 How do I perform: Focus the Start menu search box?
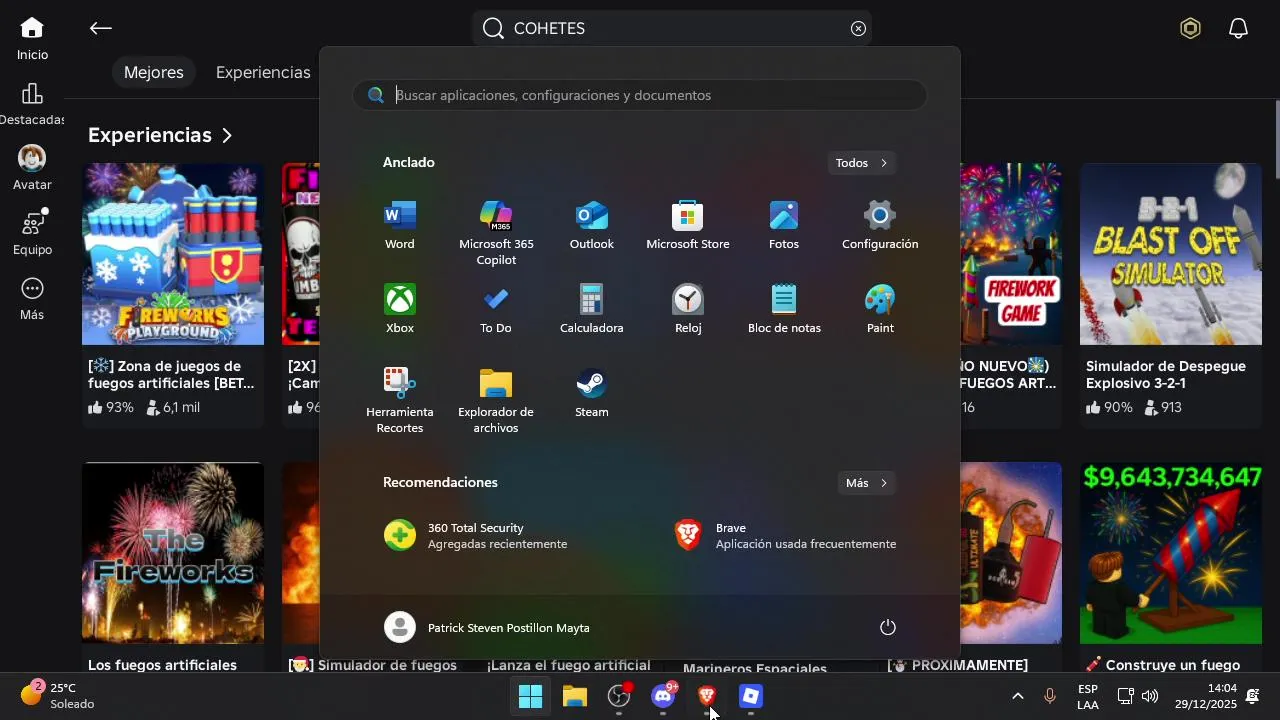[x=640, y=95]
